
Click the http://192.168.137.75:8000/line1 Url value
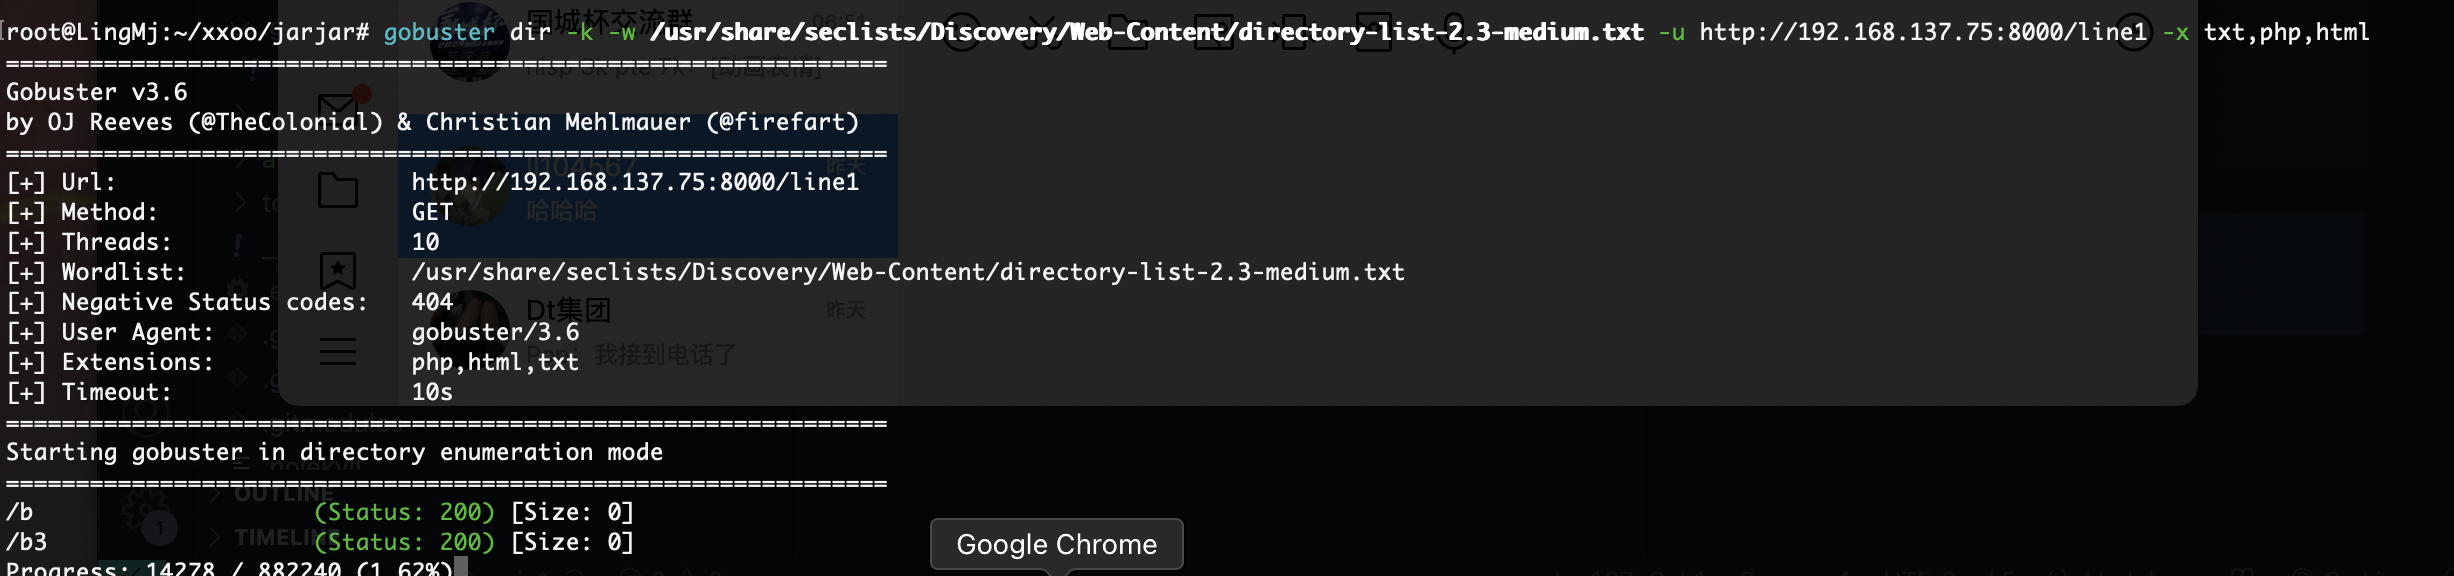coord(635,182)
